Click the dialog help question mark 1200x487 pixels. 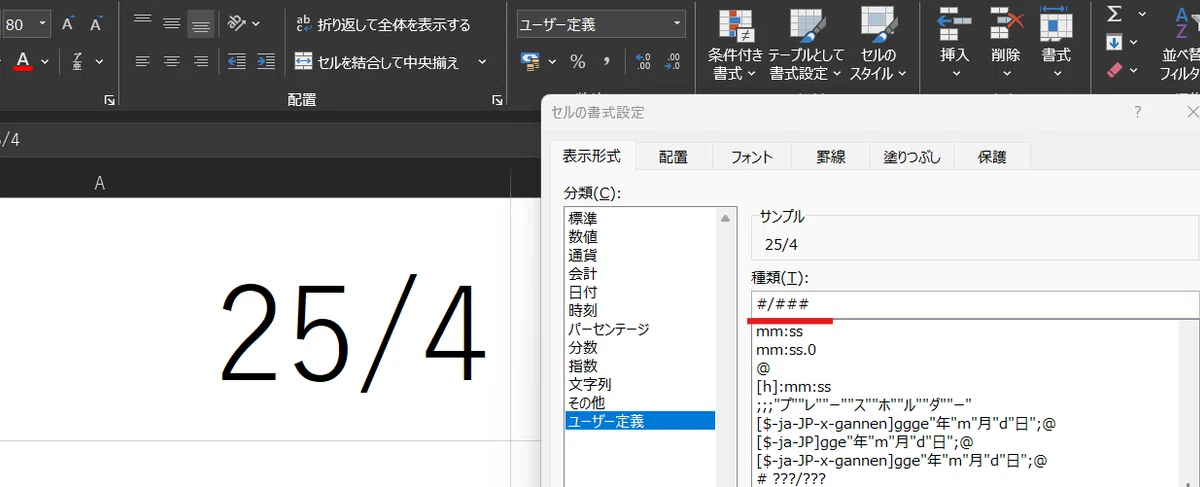[x=1137, y=112]
